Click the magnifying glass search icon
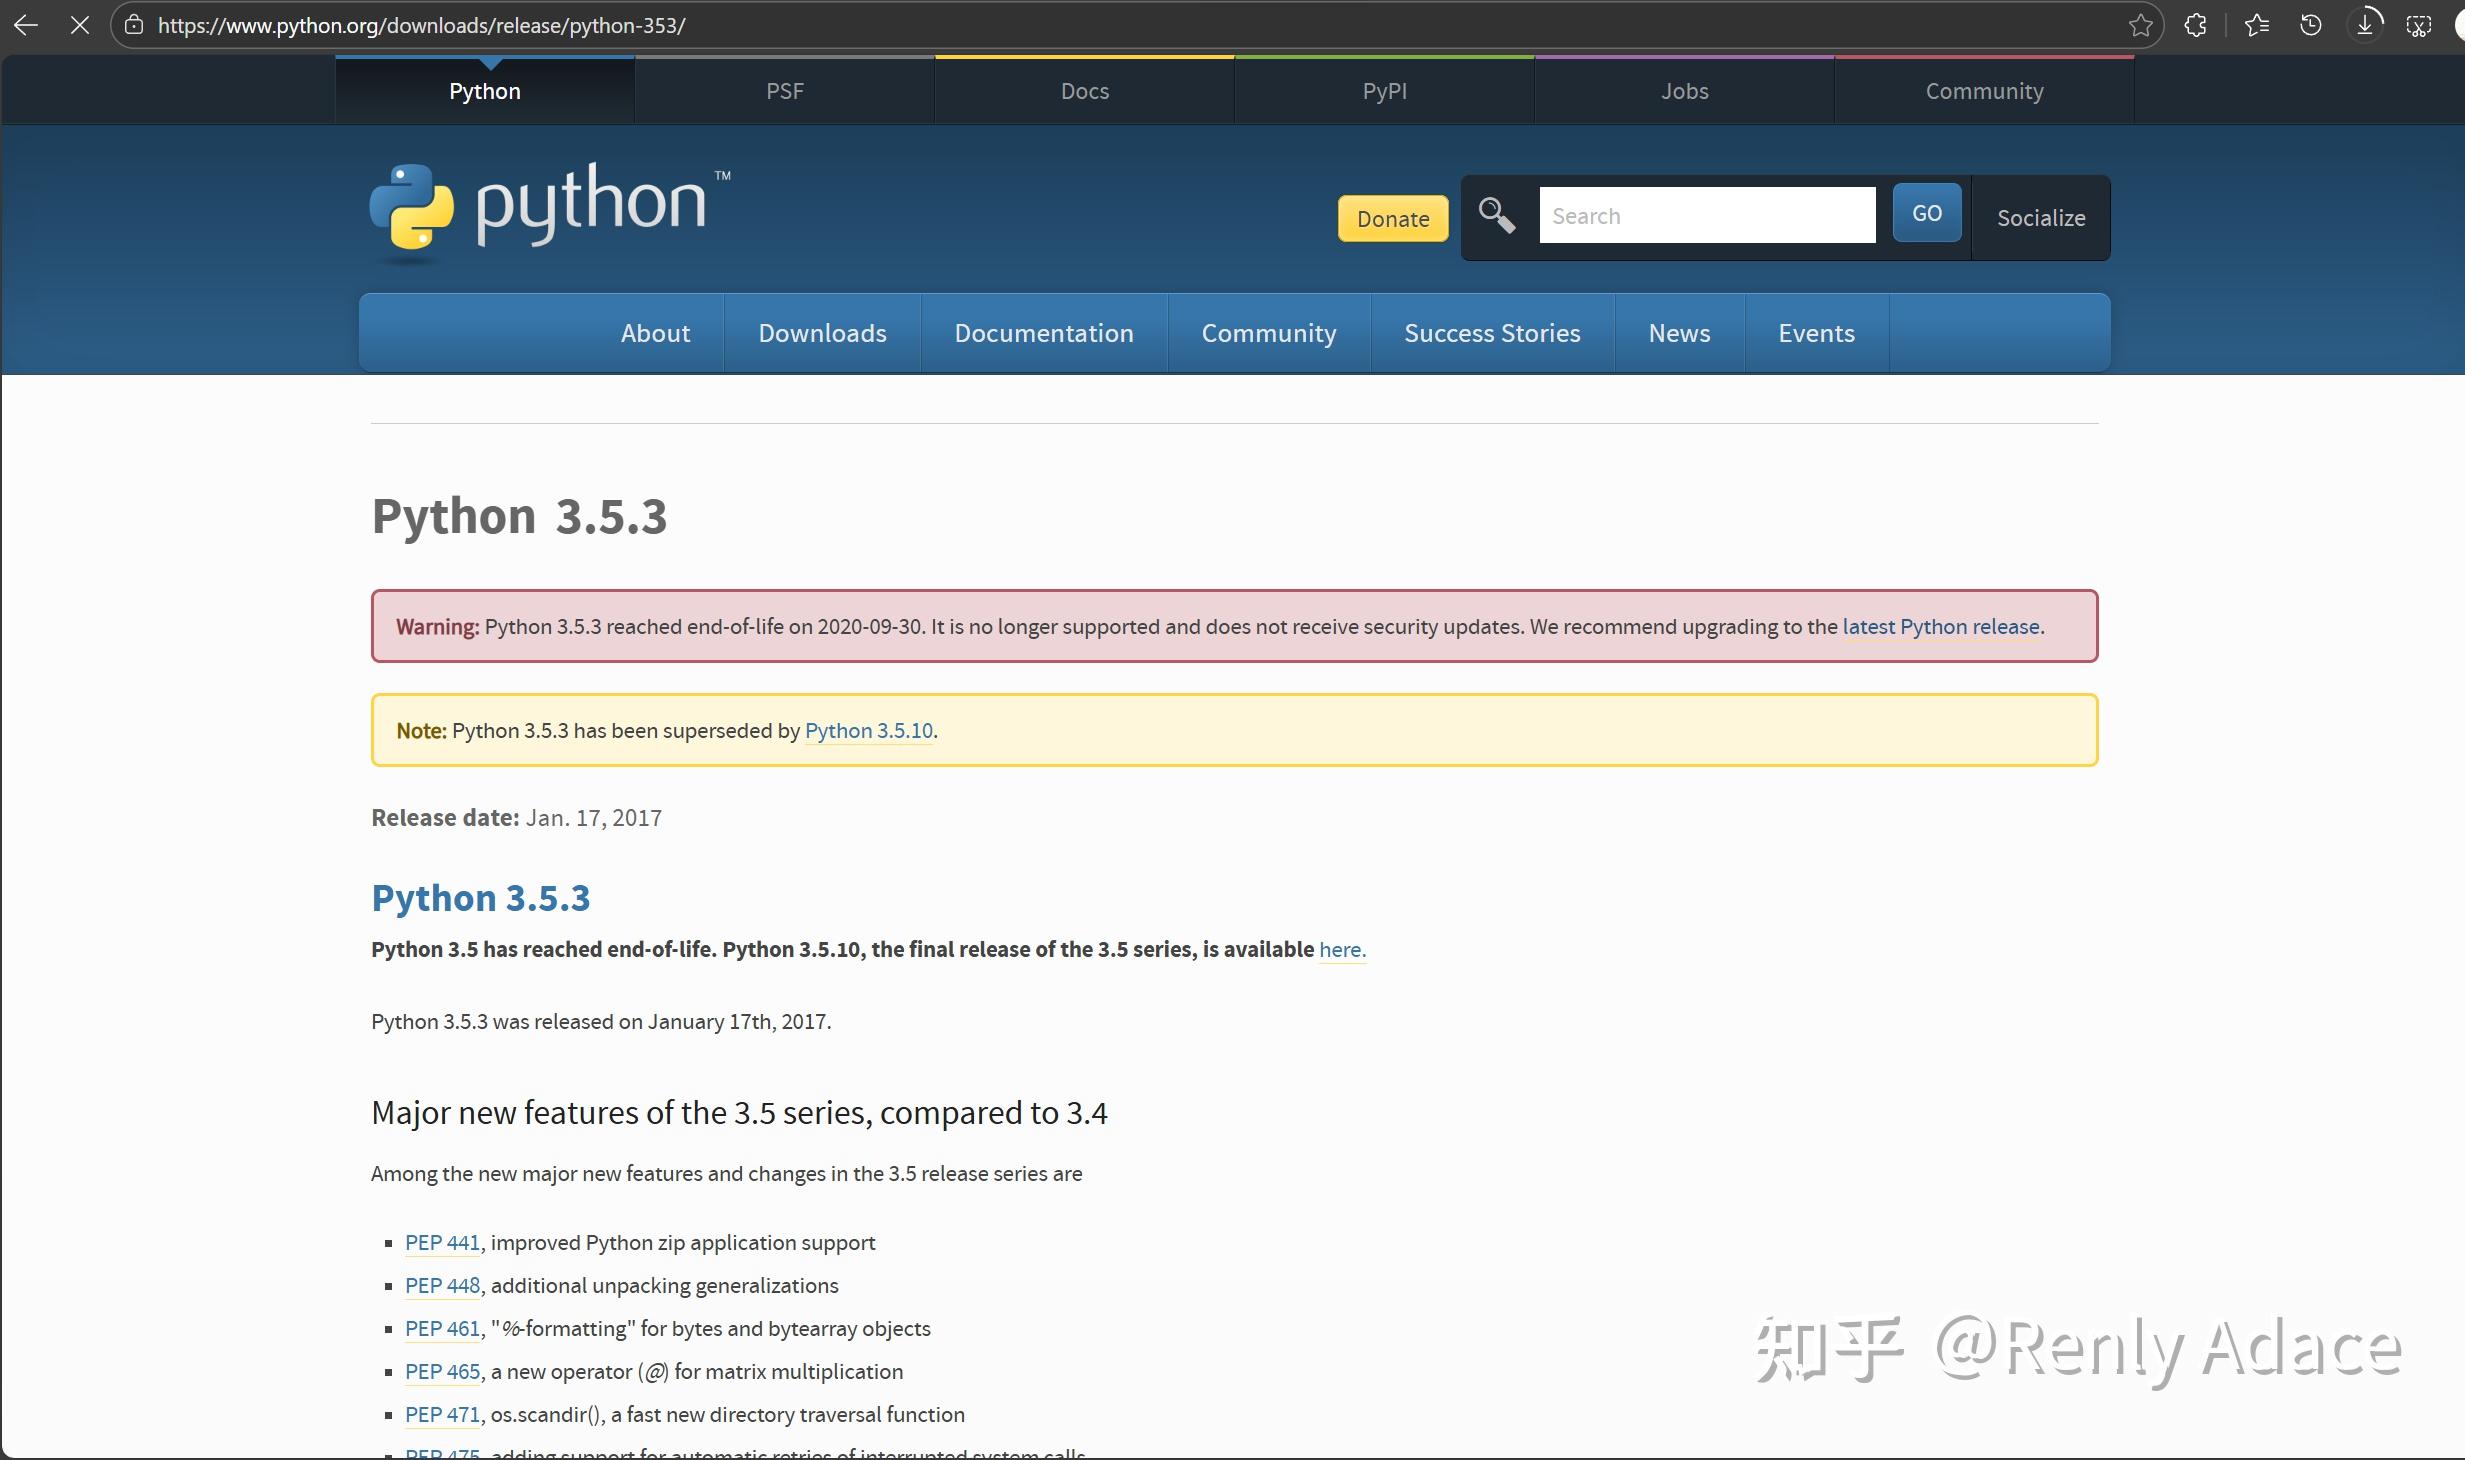This screenshot has width=2465, height=1460. coord(1497,215)
